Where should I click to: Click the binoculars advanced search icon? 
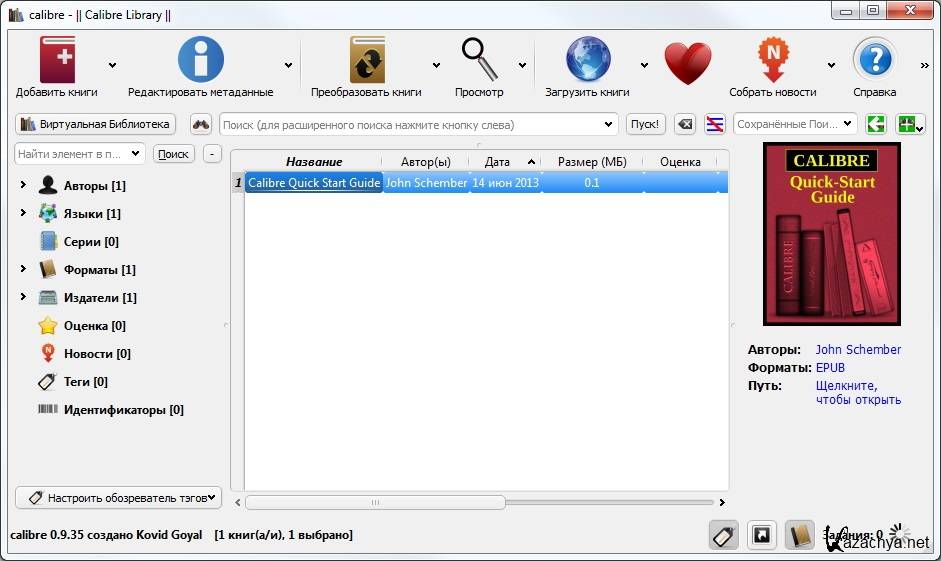[201, 125]
